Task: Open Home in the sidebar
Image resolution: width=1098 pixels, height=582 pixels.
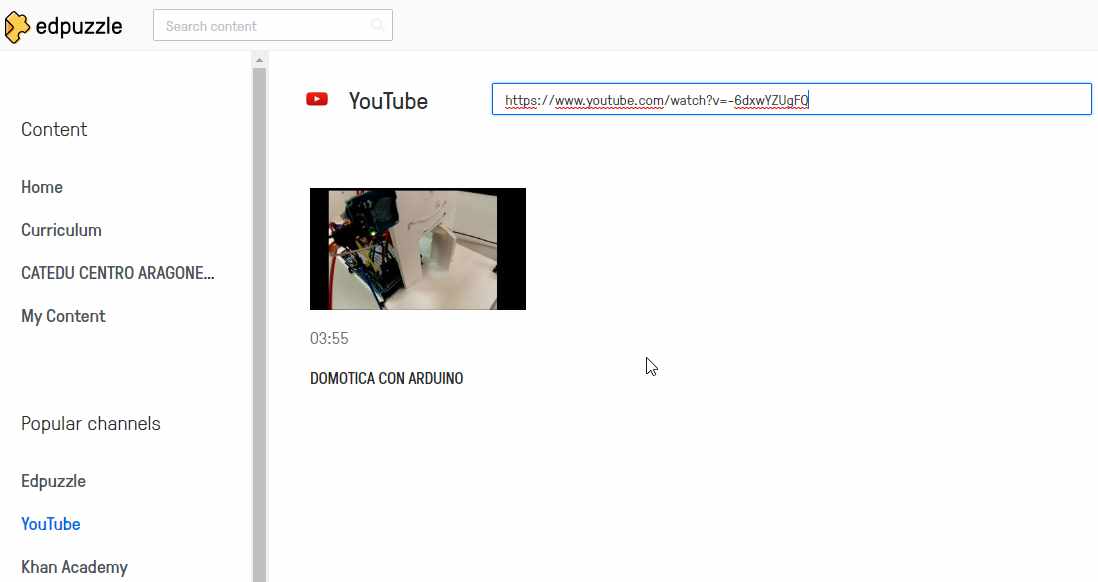Action: click(x=42, y=187)
